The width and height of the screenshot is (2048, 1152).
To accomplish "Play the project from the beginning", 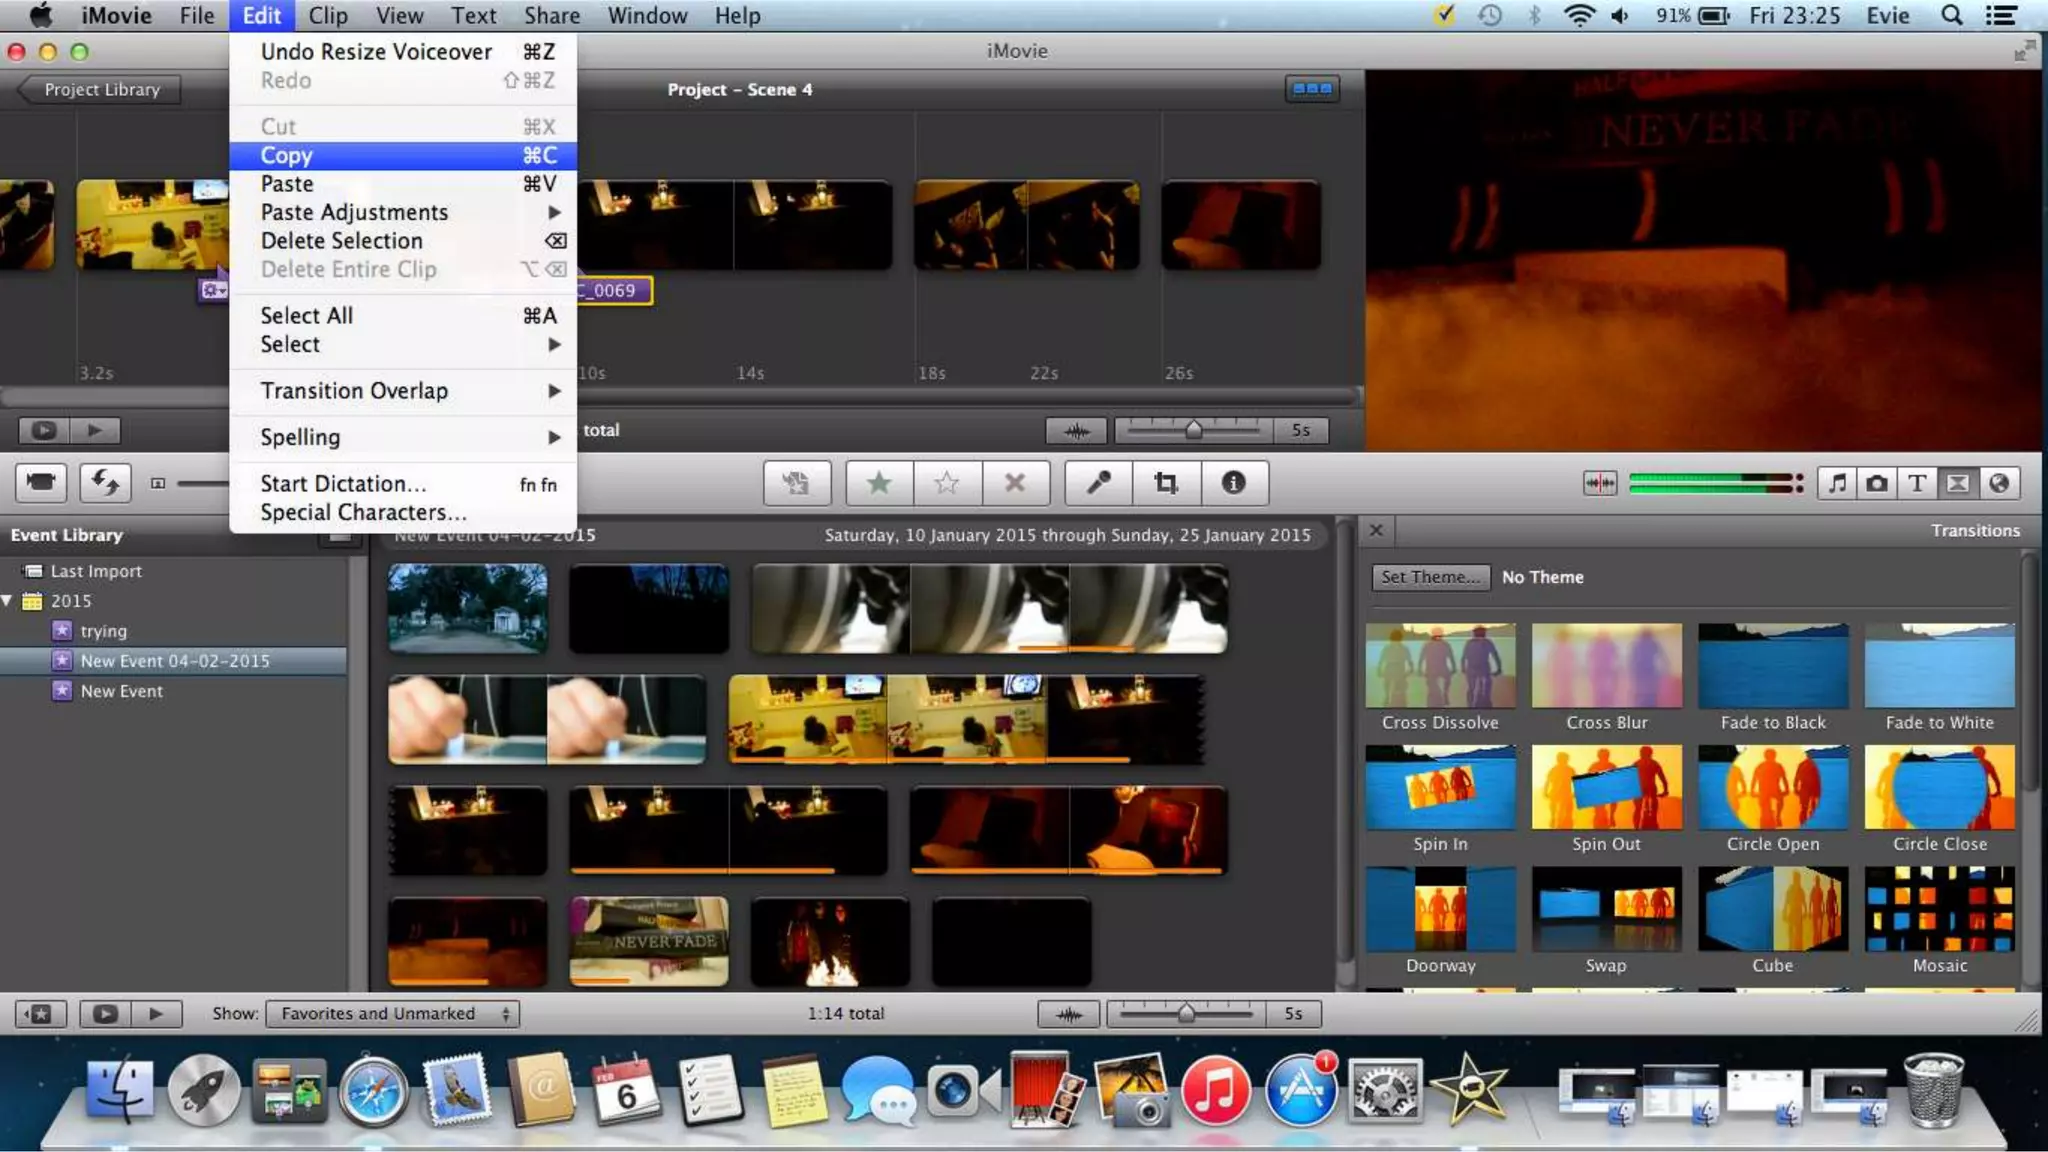I will pos(95,430).
